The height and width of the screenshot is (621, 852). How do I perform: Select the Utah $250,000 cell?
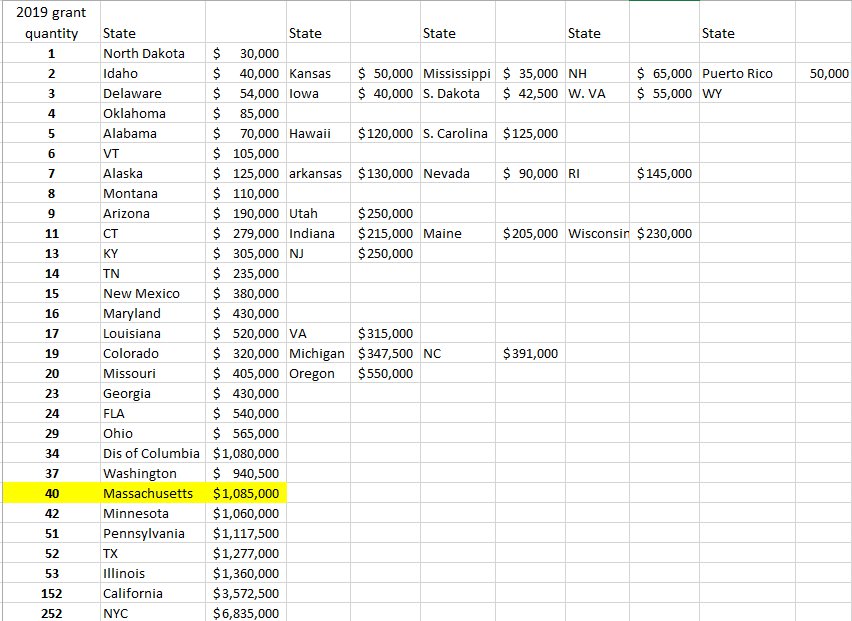point(385,213)
